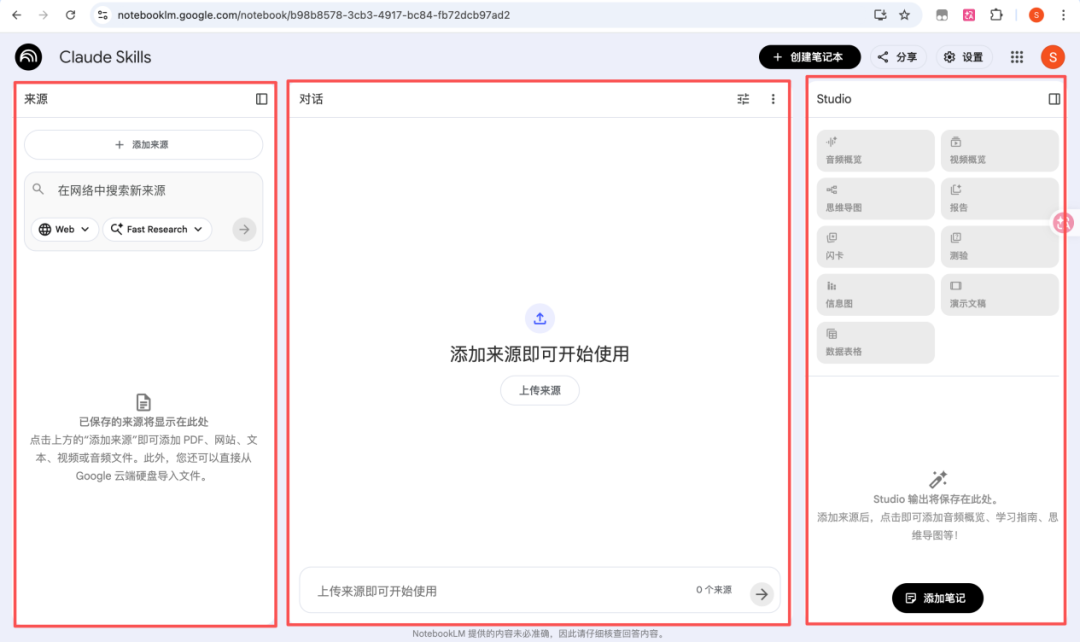The image size is (1080, 642).
Task: Open the 设置 settings menu
Action: tap(963, 57)
